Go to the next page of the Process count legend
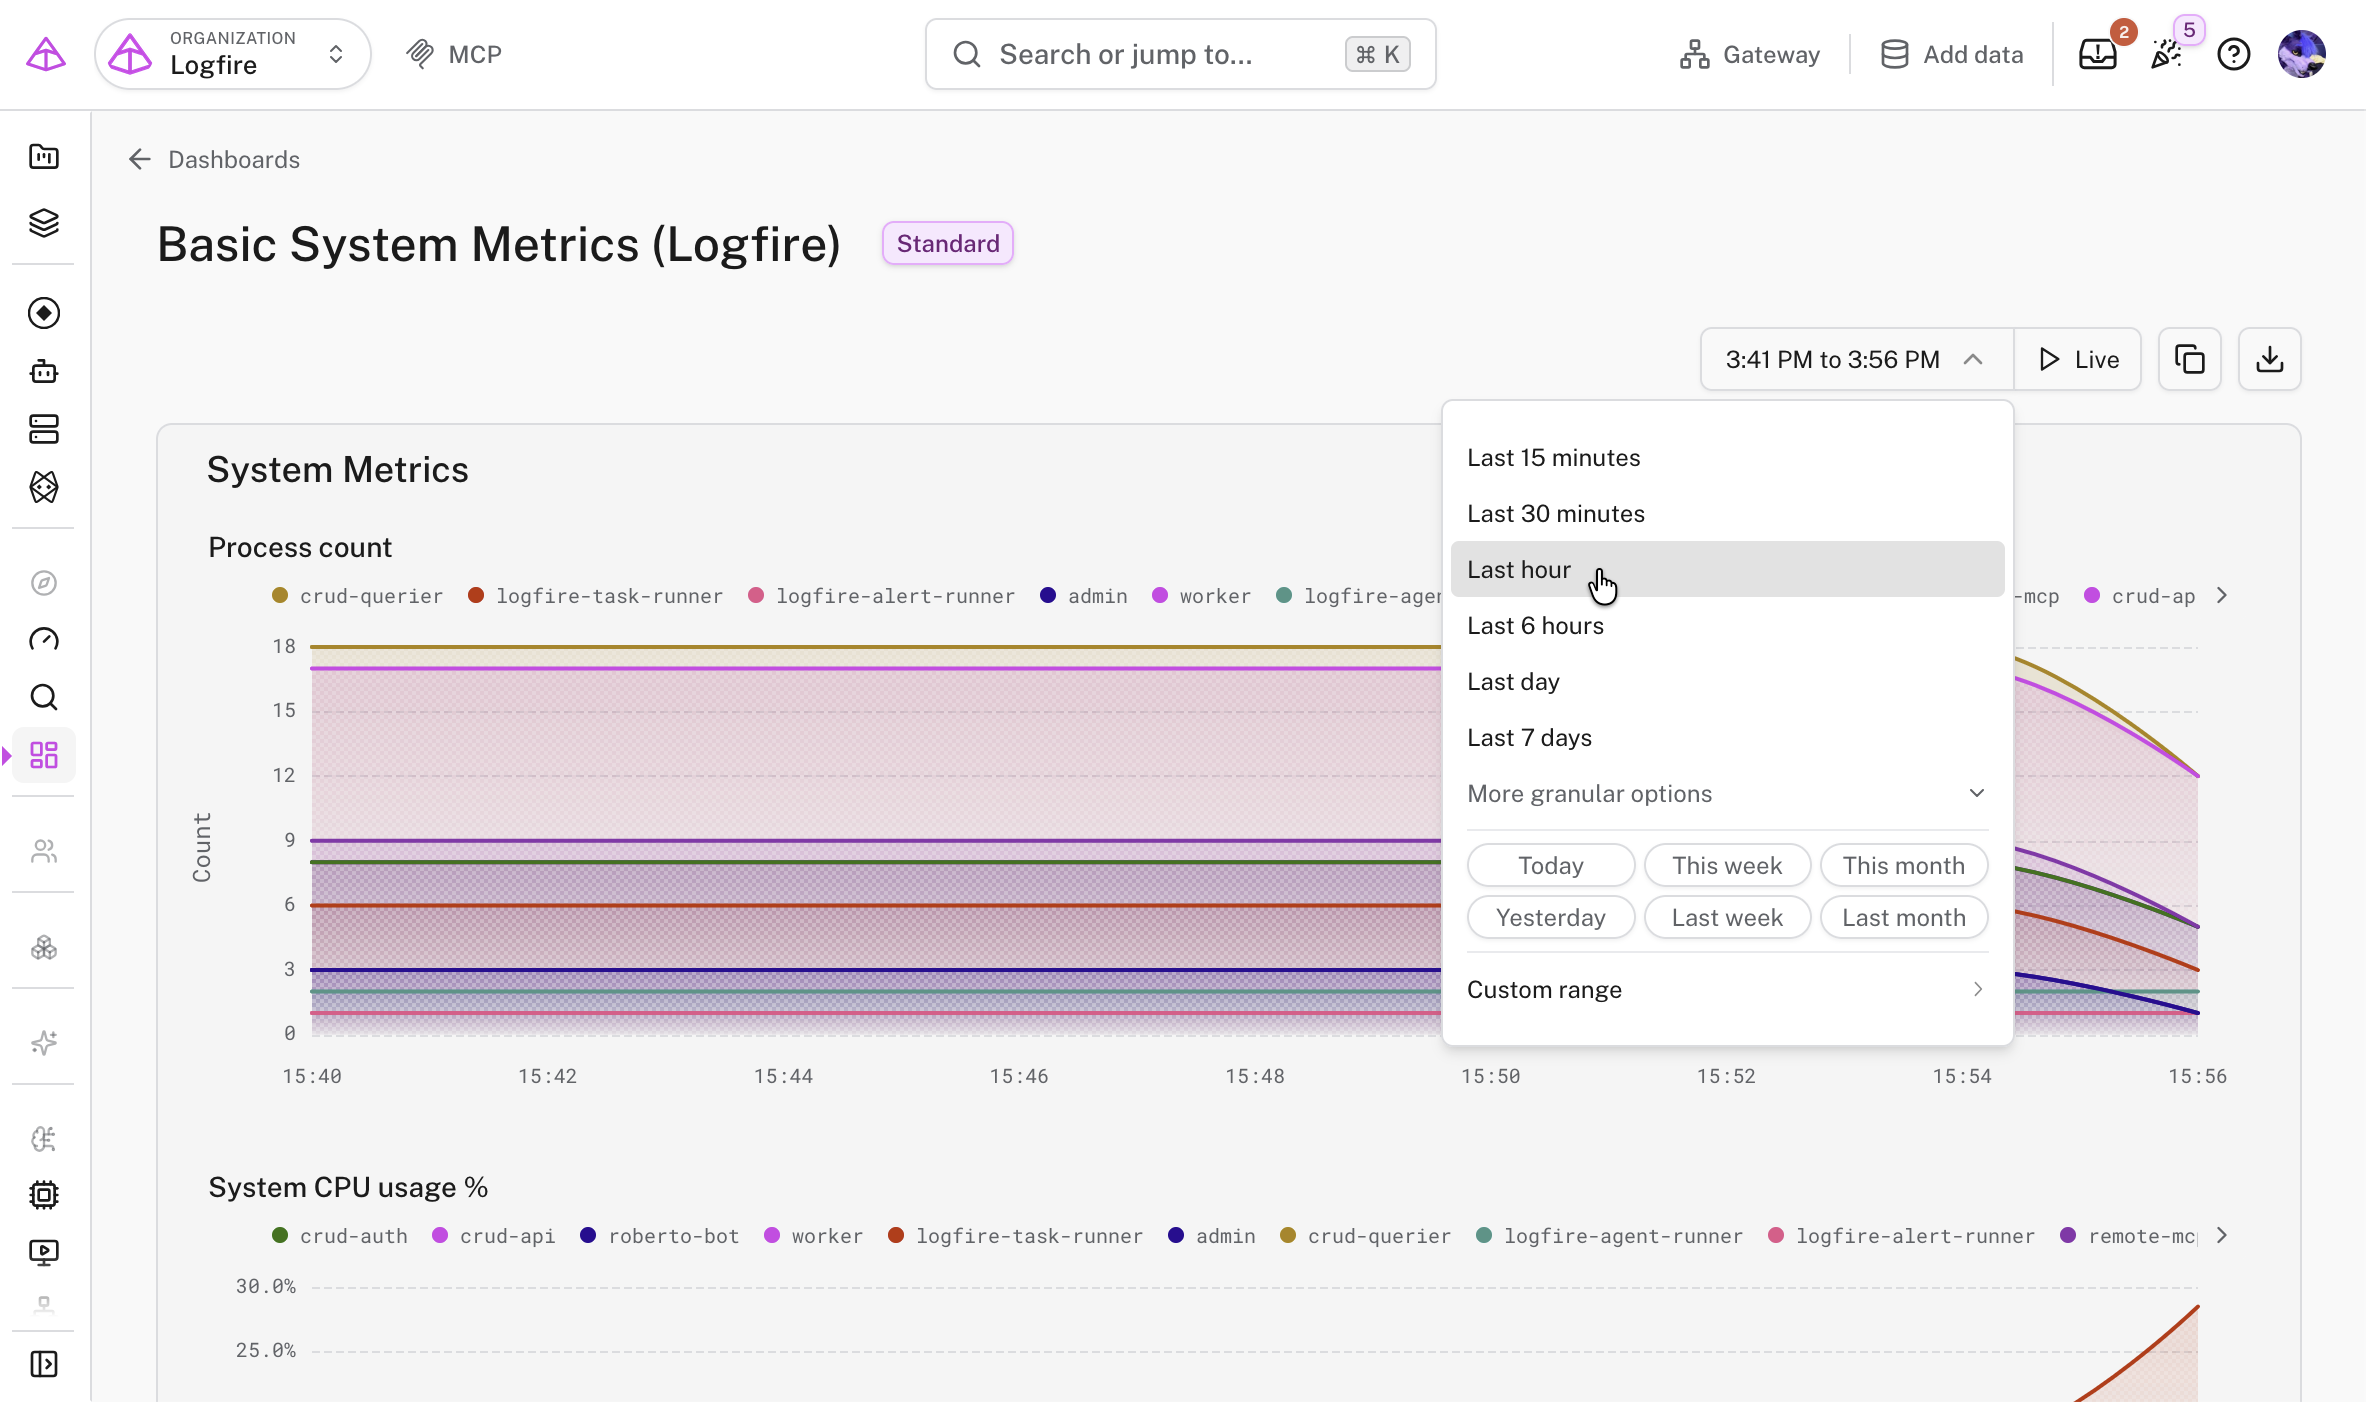Image resolution: width=2366 pixels, height=1402 pixels. click(x=2222, y=596)
